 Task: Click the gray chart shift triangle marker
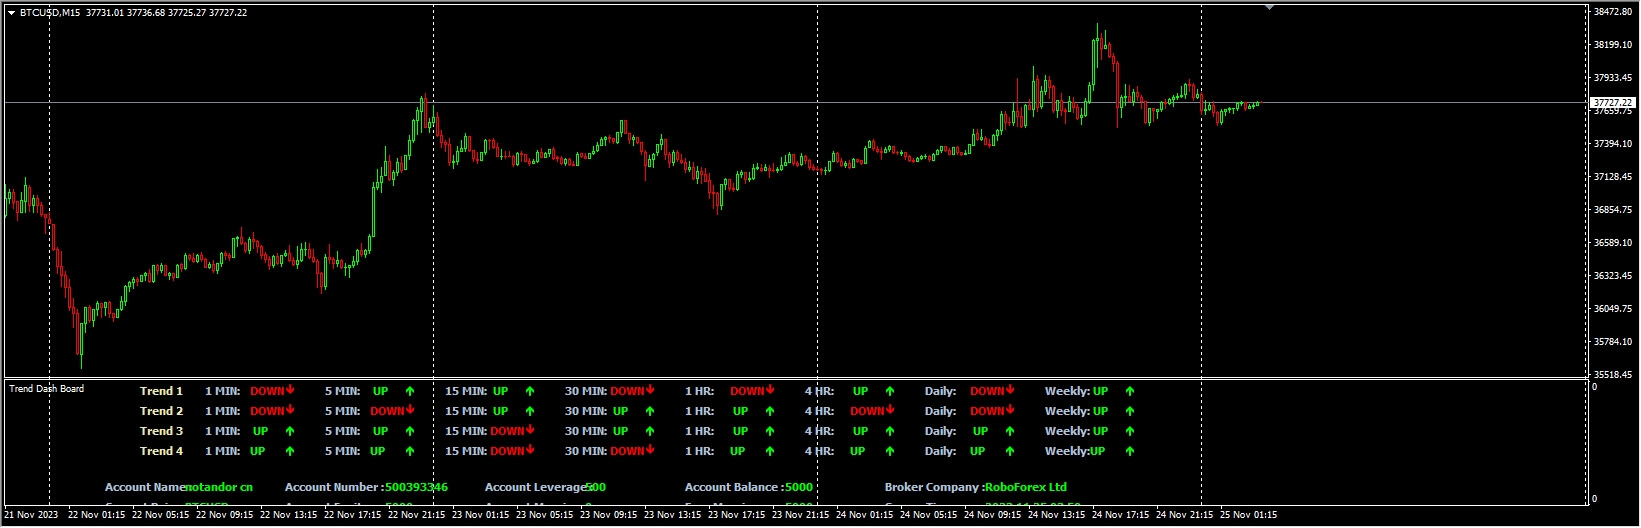(1269, 7)
